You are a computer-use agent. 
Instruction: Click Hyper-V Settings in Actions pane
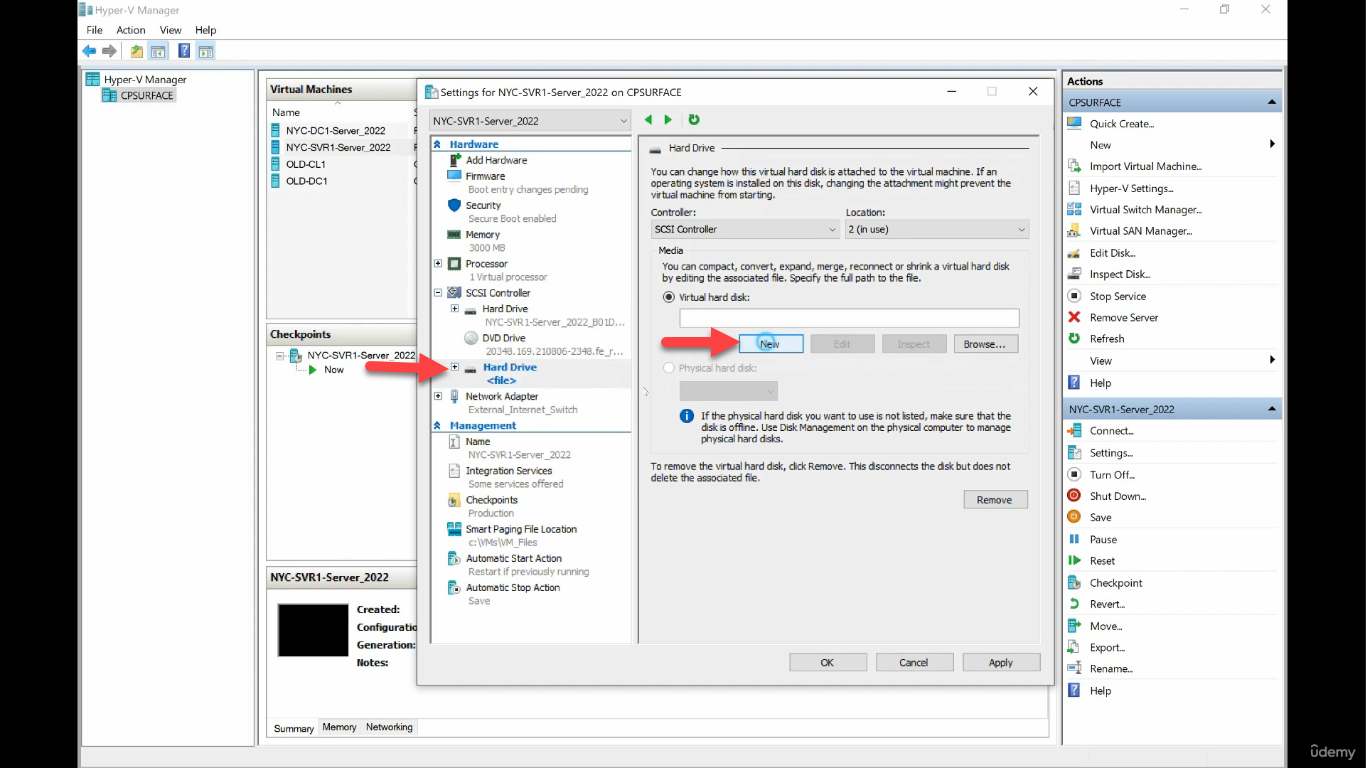click(1131, 188)
